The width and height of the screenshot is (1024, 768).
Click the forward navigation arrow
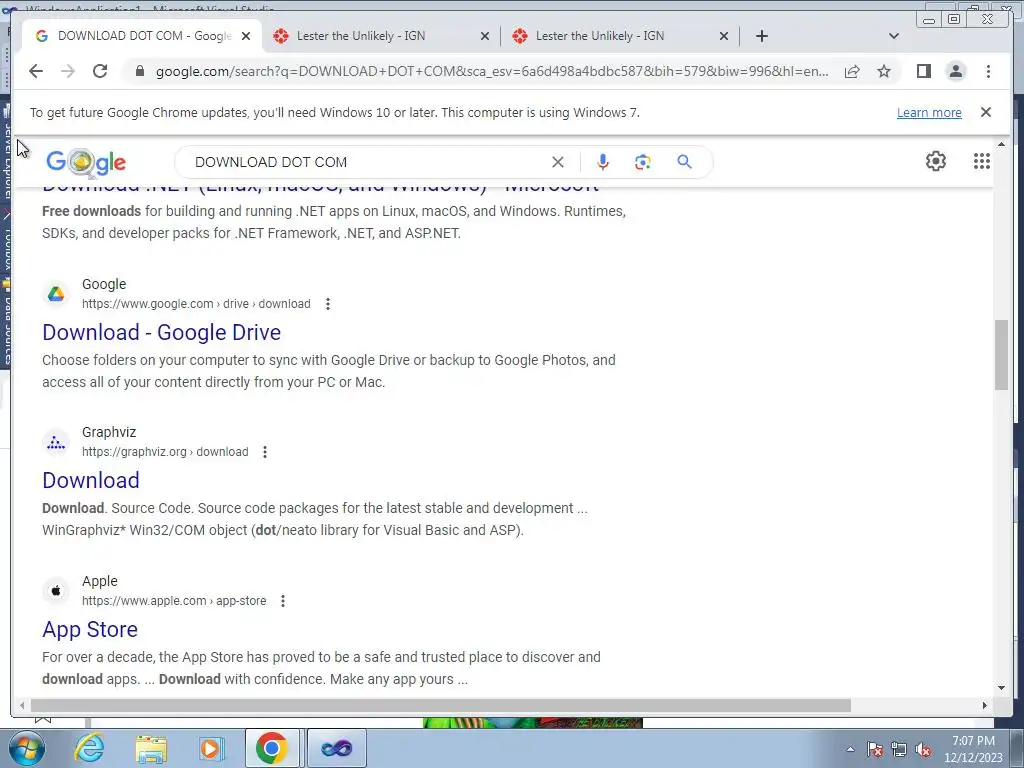68,71
